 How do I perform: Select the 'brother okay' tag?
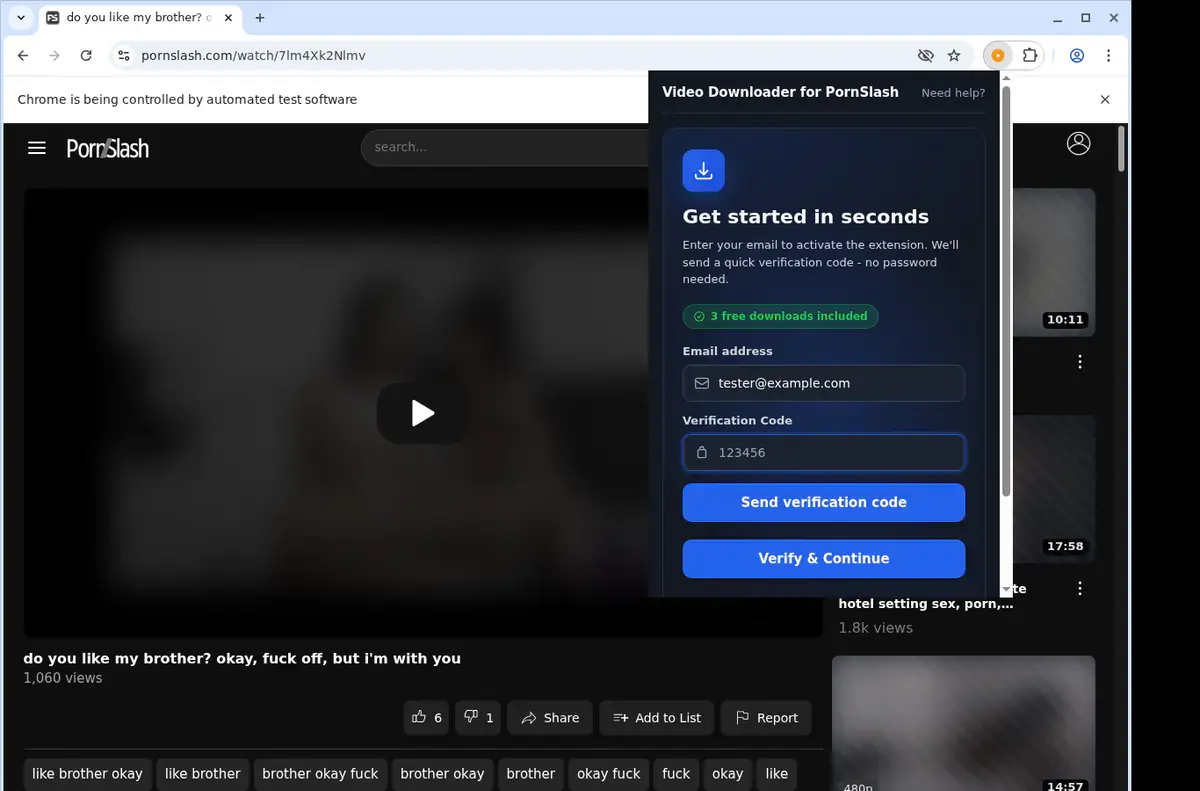coord(442,774)
